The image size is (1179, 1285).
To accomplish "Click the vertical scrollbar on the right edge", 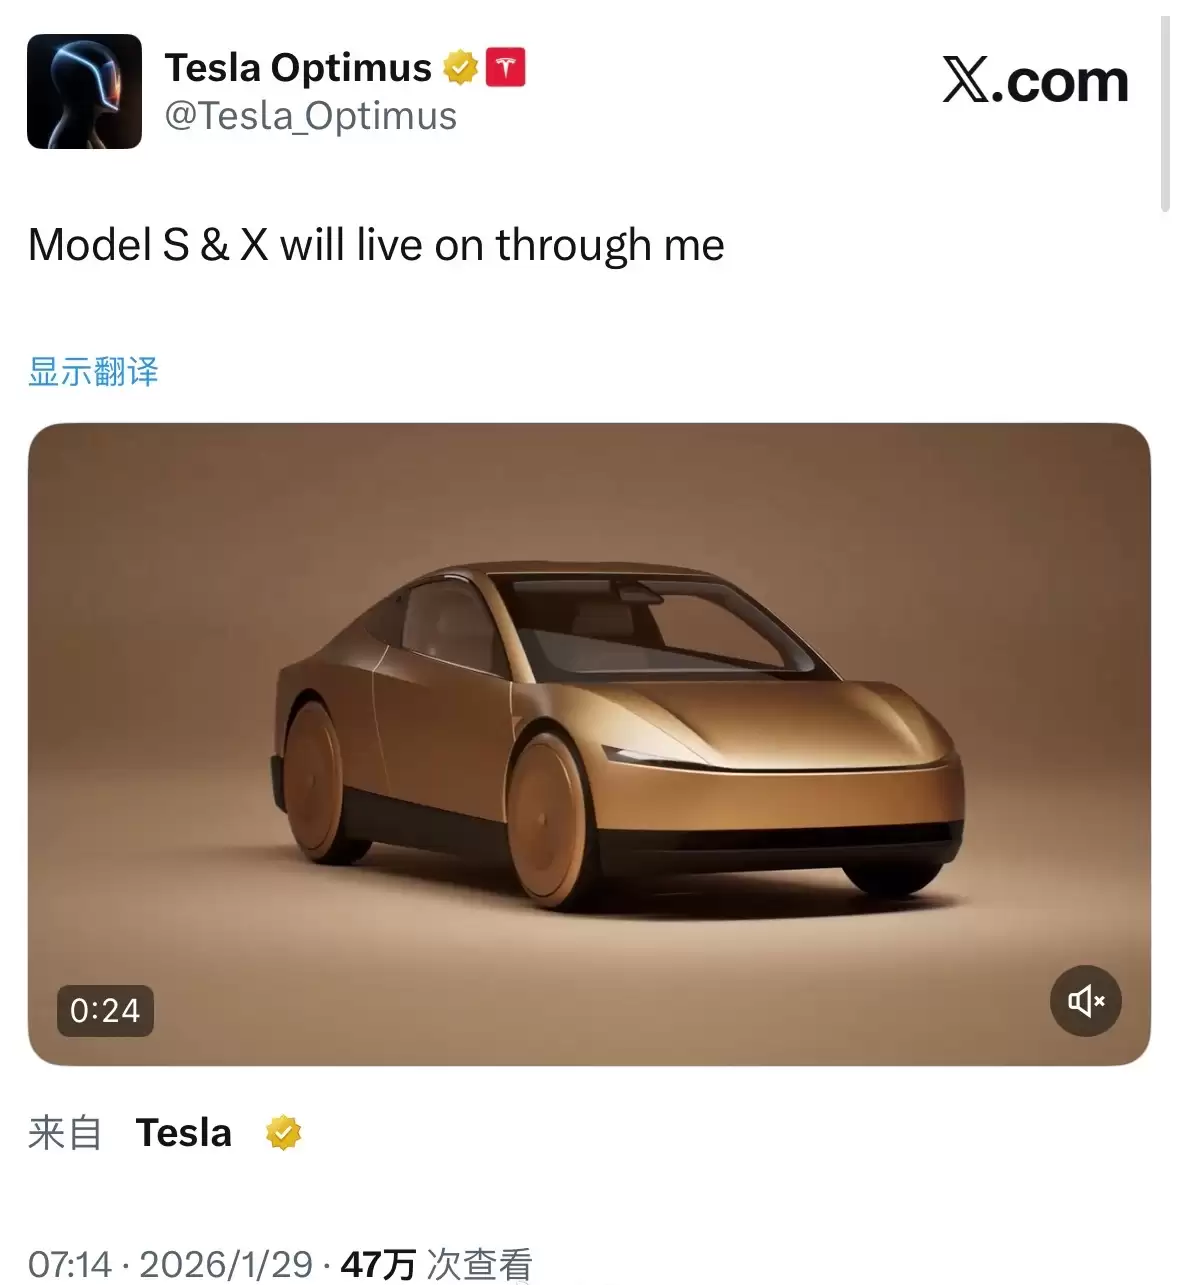I will tap(1165, 114).
